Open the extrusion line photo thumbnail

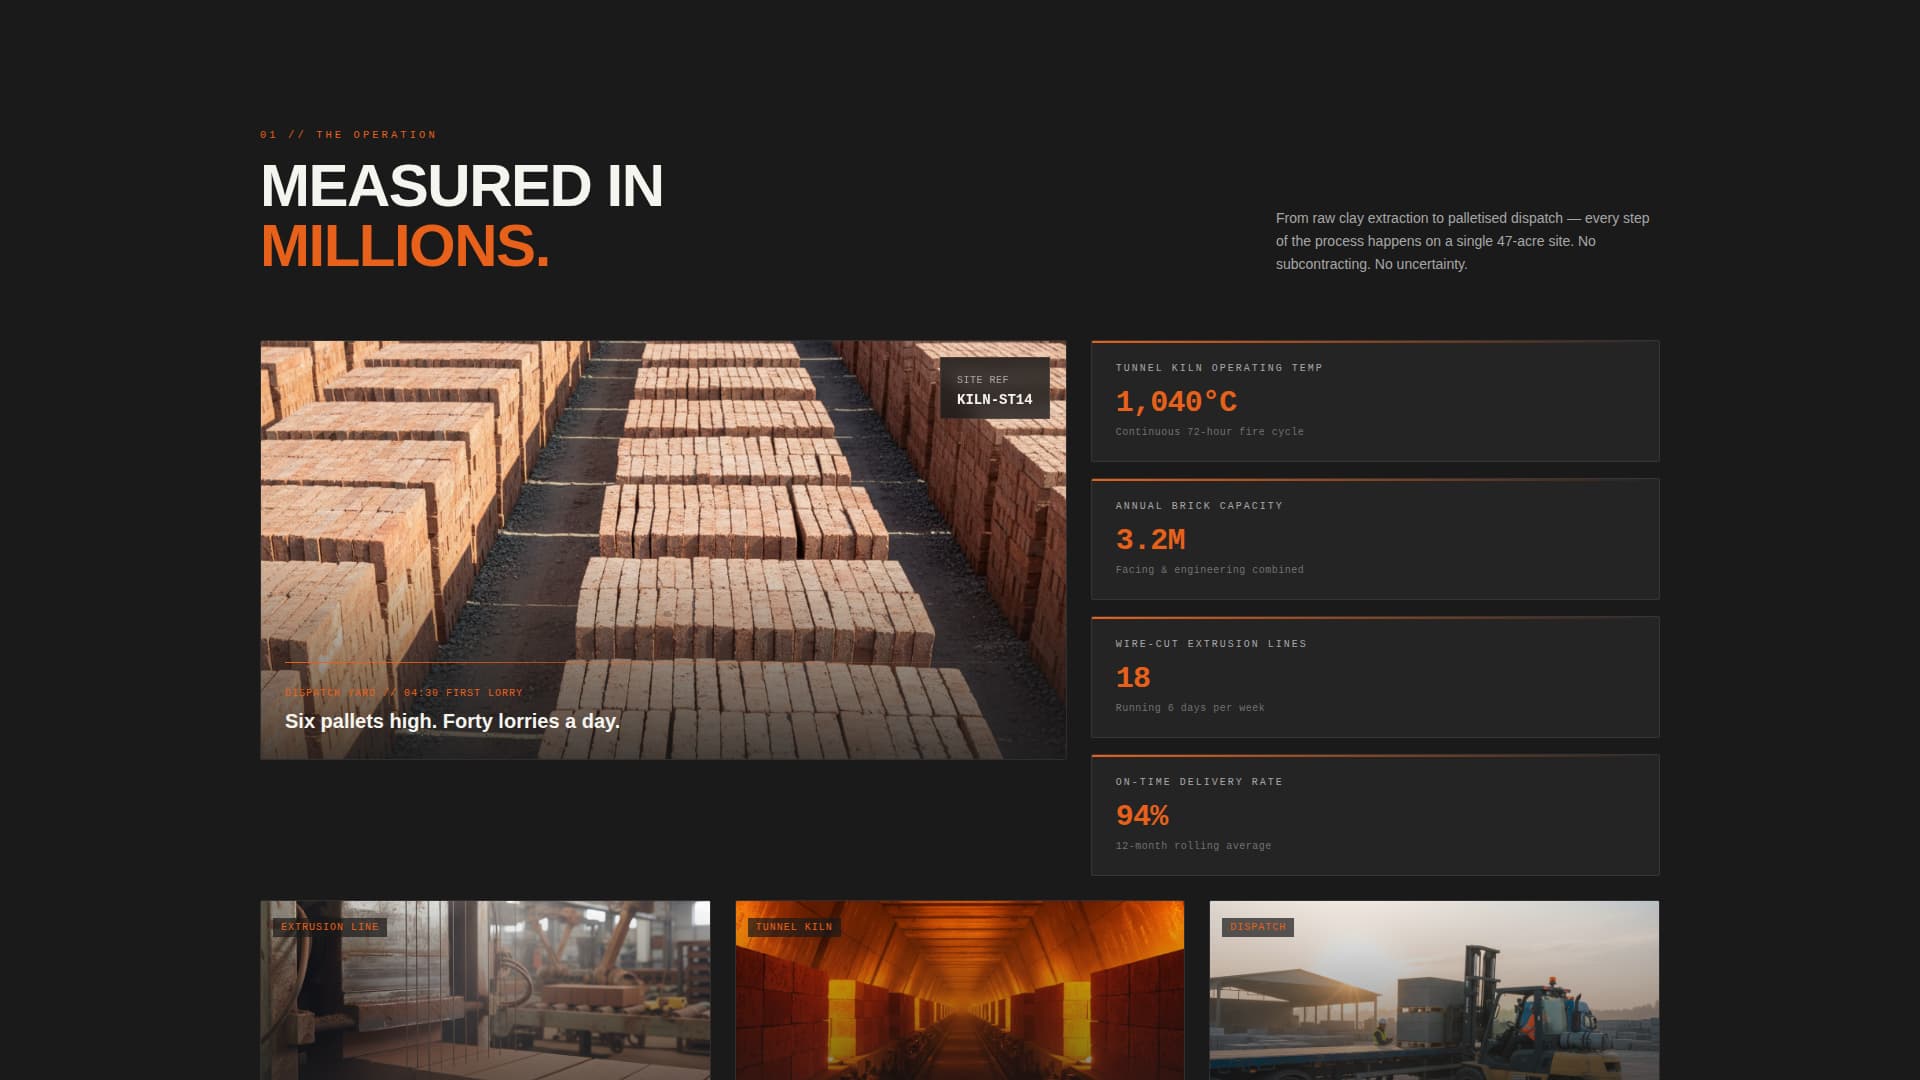(x=485, y=1000)
